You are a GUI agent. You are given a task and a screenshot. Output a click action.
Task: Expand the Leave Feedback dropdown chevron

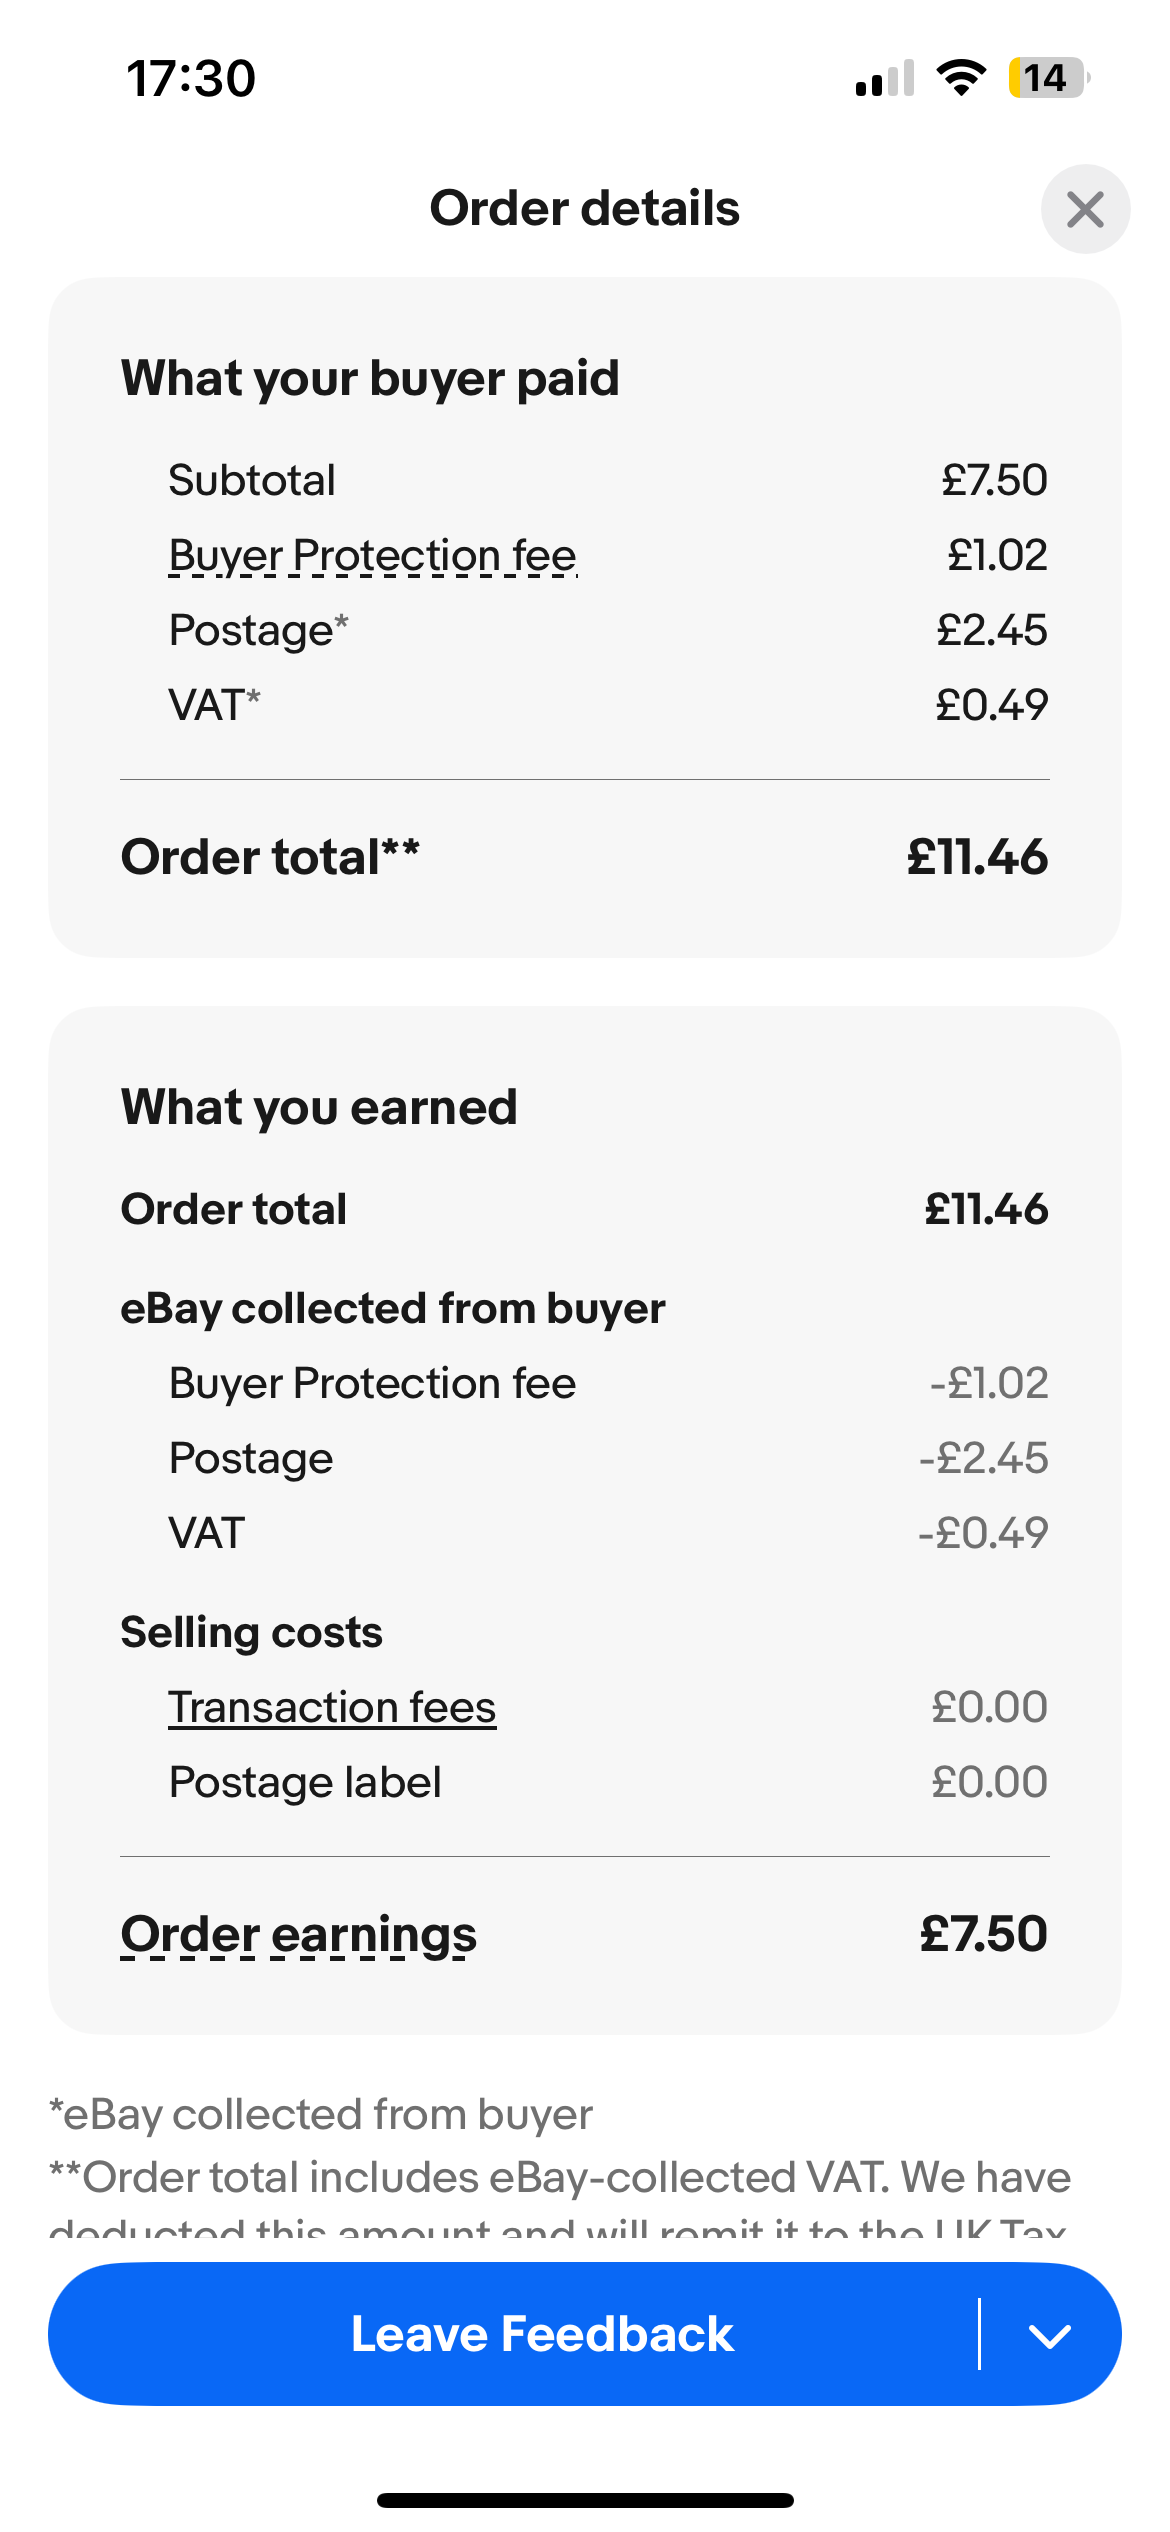(1050, 2335)
